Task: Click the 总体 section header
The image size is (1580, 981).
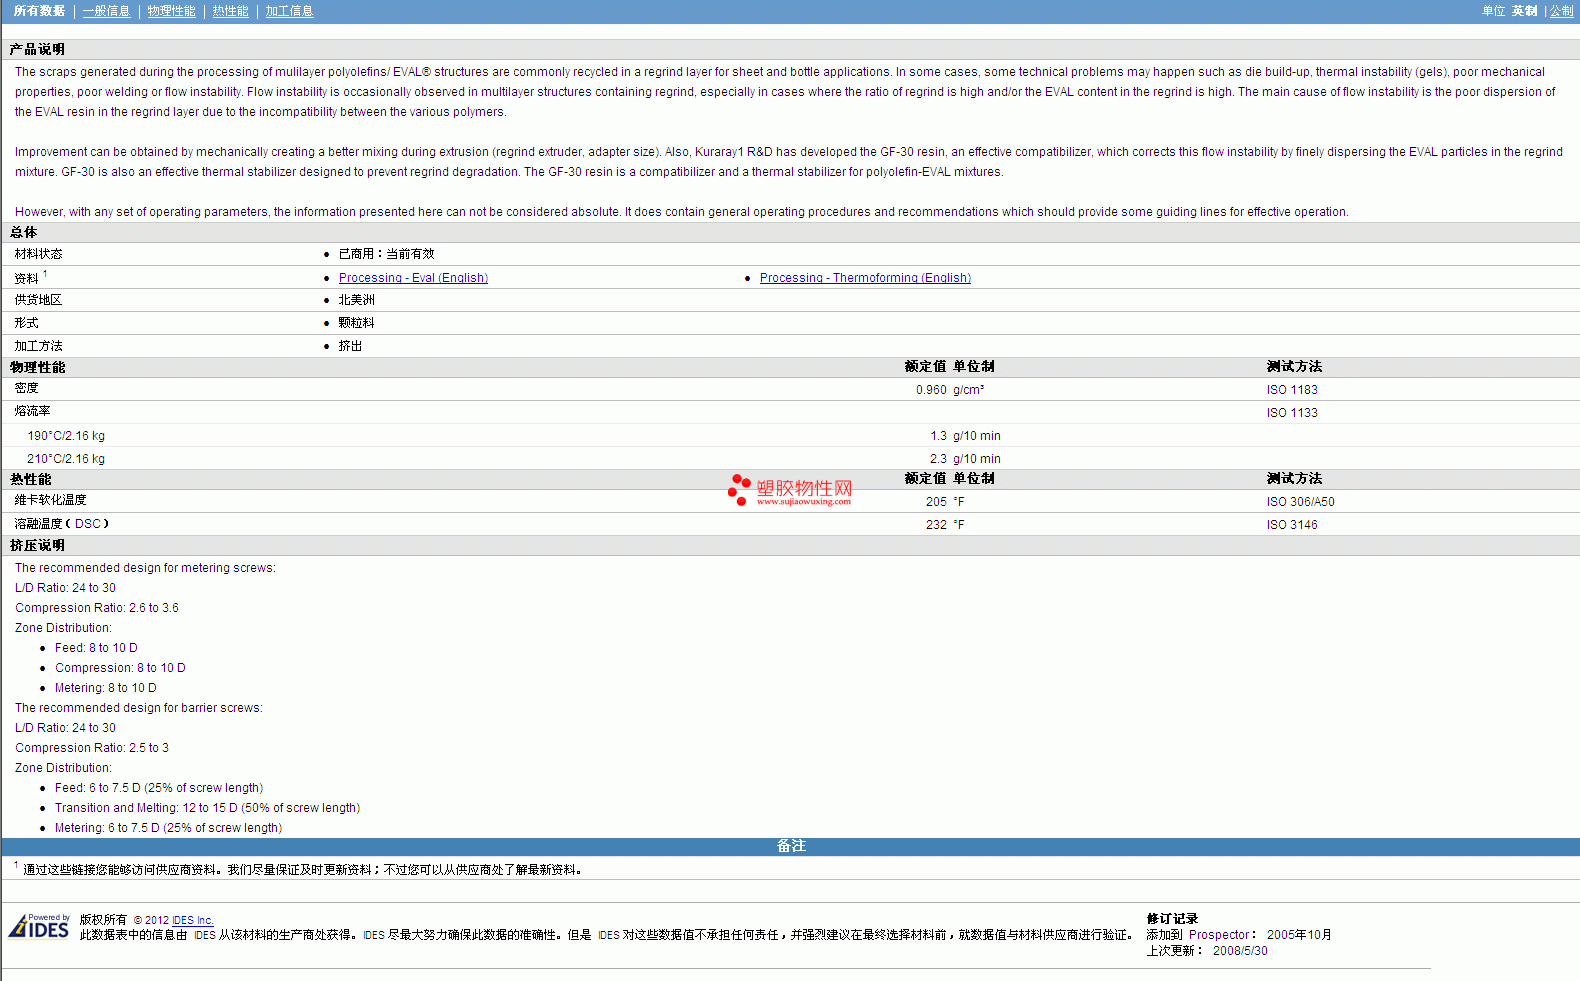Action: coord(23,232)
